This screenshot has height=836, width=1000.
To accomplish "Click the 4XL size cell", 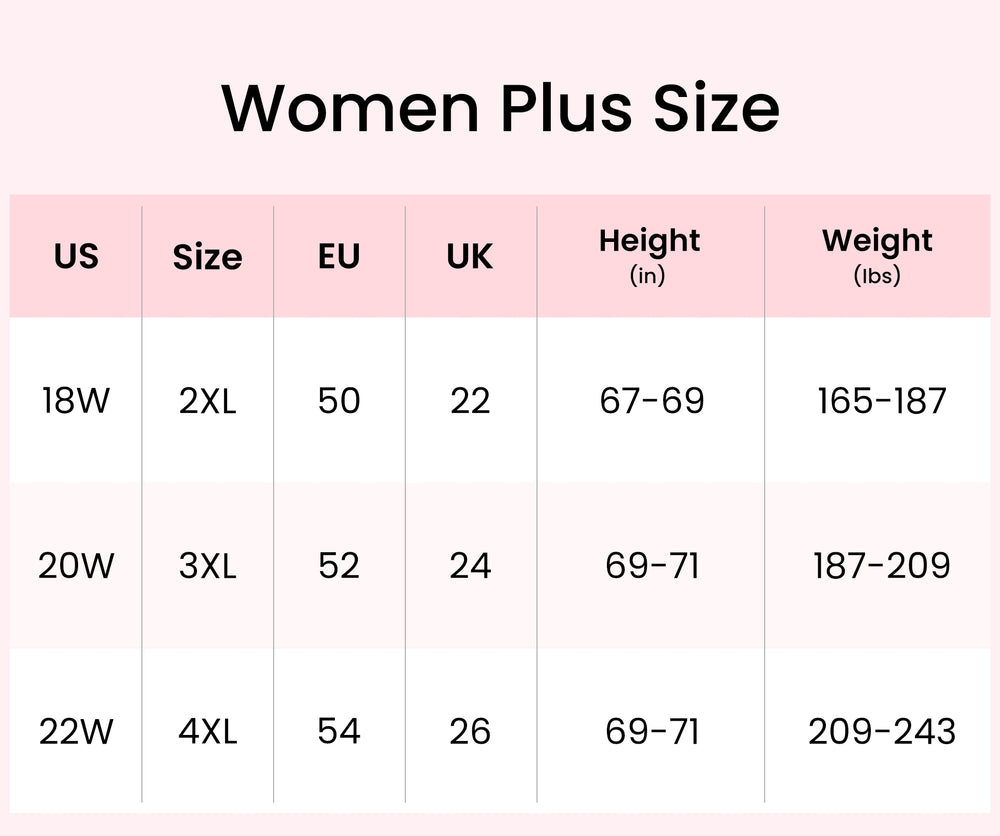I will click(x=207, y=732).
